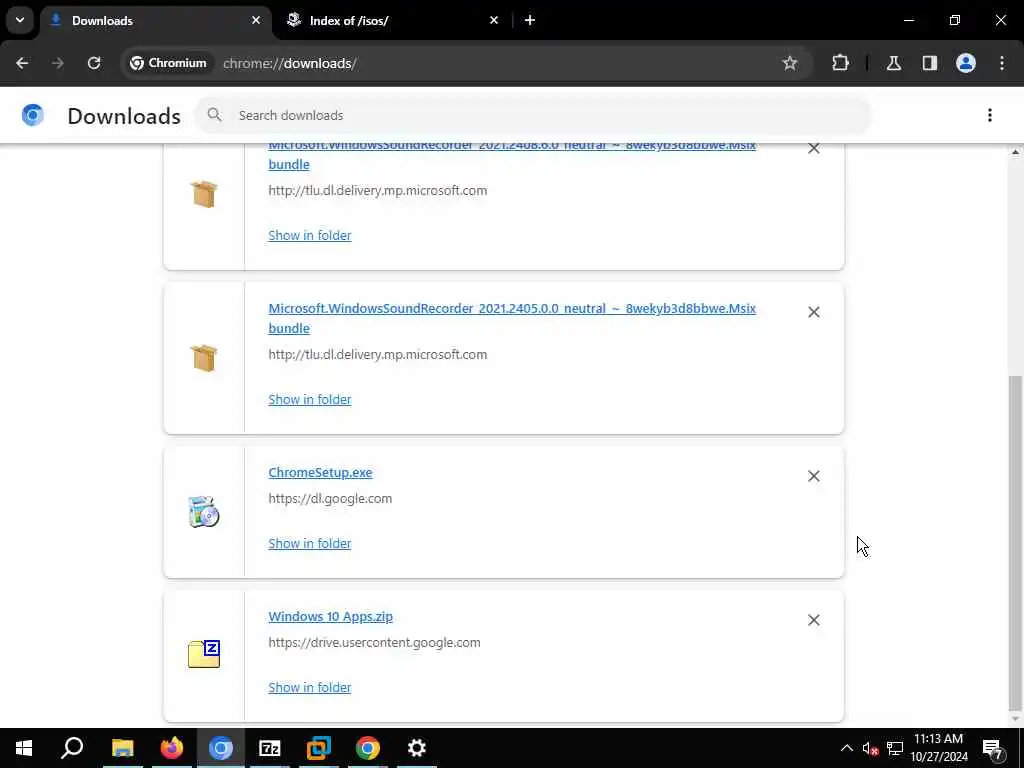Screen dimensions: 1024x768
Task: Remove SoundRecorder 2021.2405 entry from list
Action: point(814,312)
